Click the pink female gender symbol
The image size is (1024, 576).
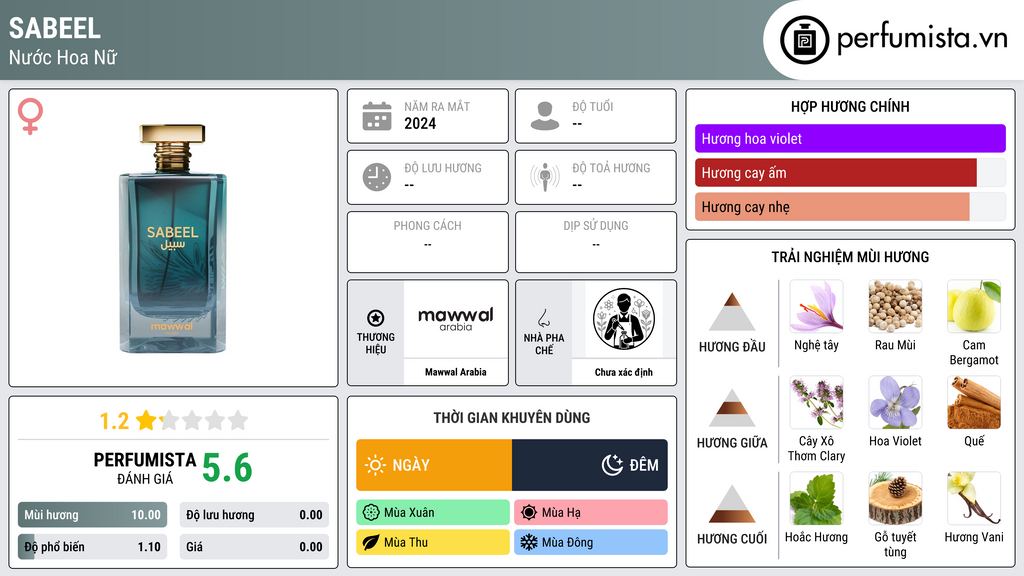click(x=30, y=116)
